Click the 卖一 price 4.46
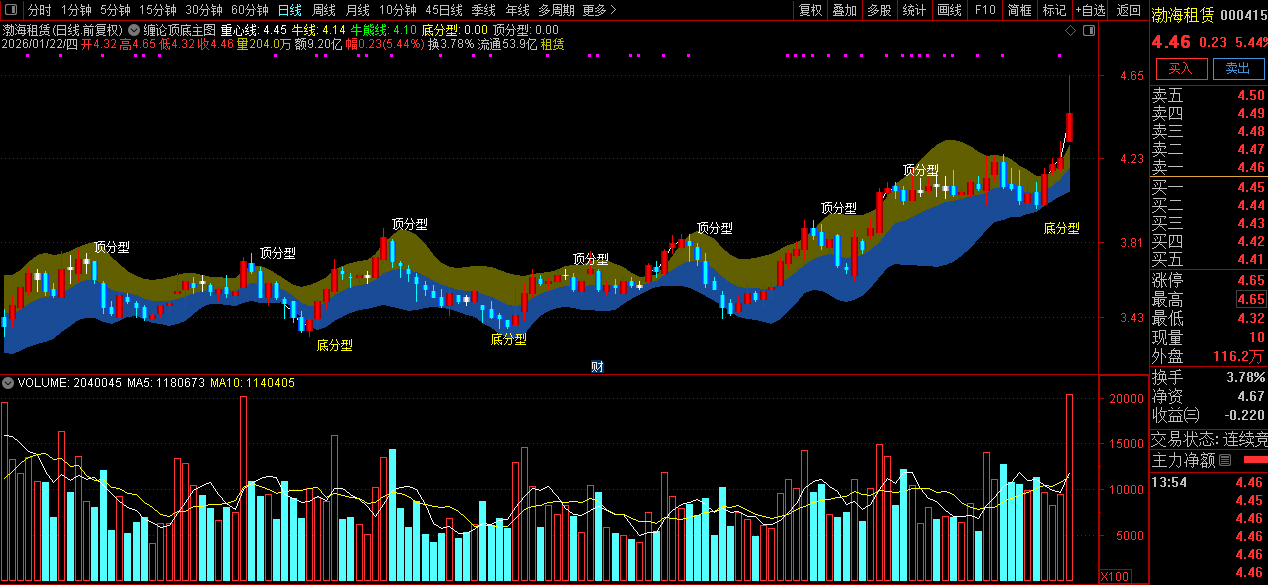 point(1250,168)
